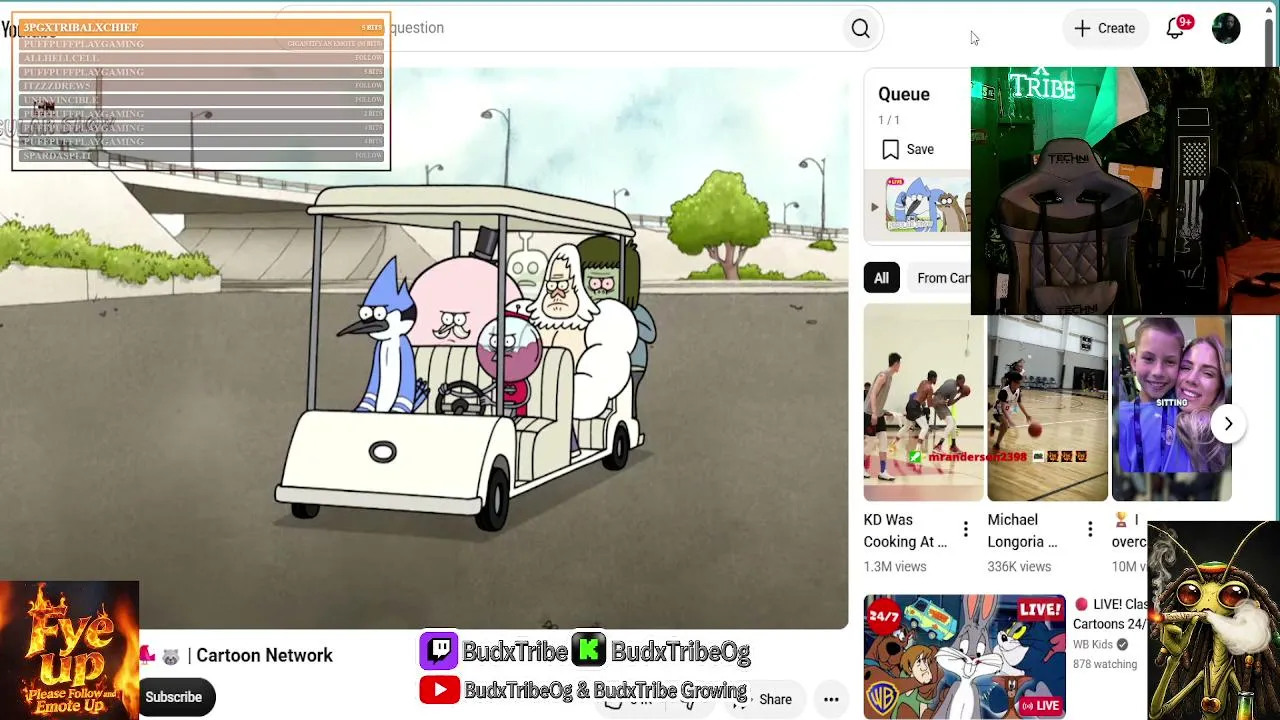Image resolution: width=1280 pixels, height=720 pixels.
Task: Open more actions three-dot menu under video
Action: (831, 700)
